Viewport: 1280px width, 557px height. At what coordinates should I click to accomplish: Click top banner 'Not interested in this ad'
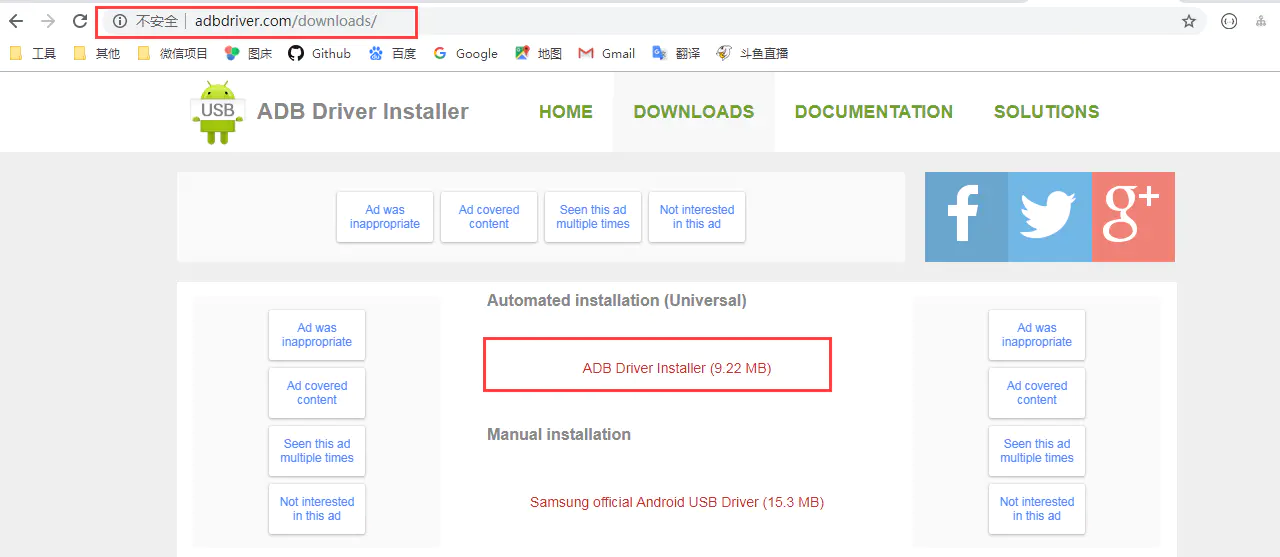(x=697, y=217)
